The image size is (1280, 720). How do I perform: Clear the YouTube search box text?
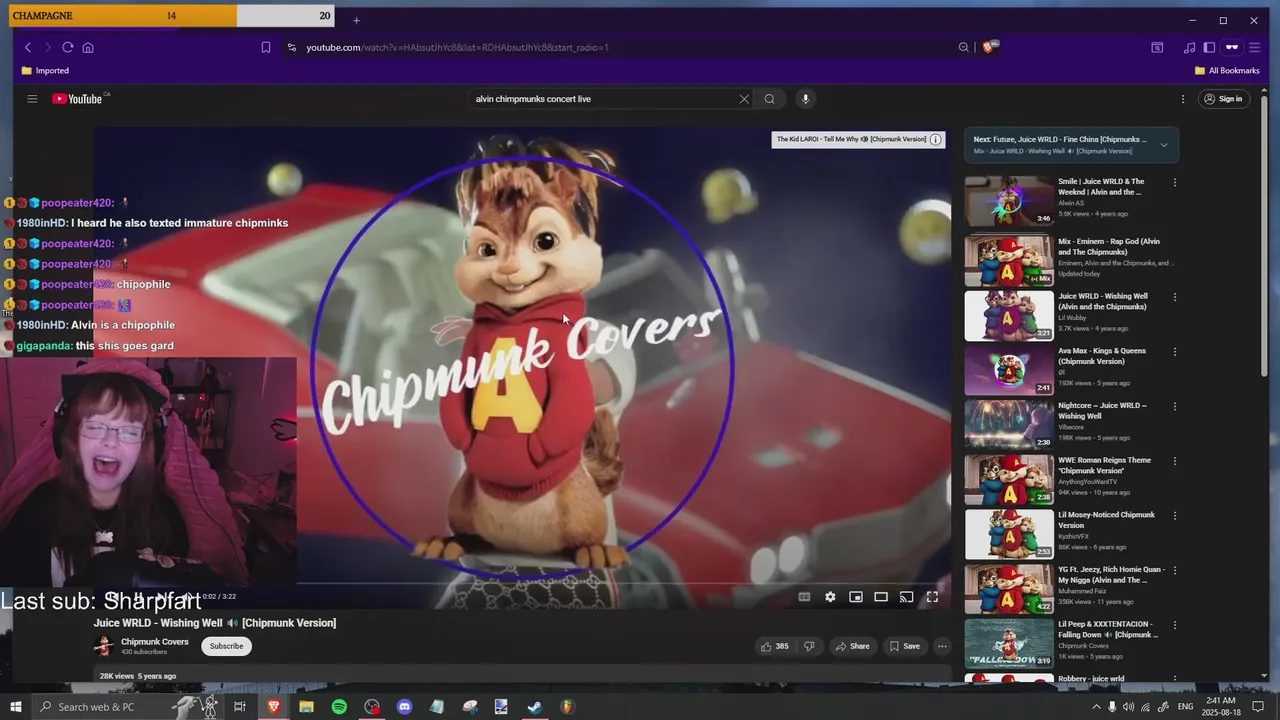click(744, 99)
